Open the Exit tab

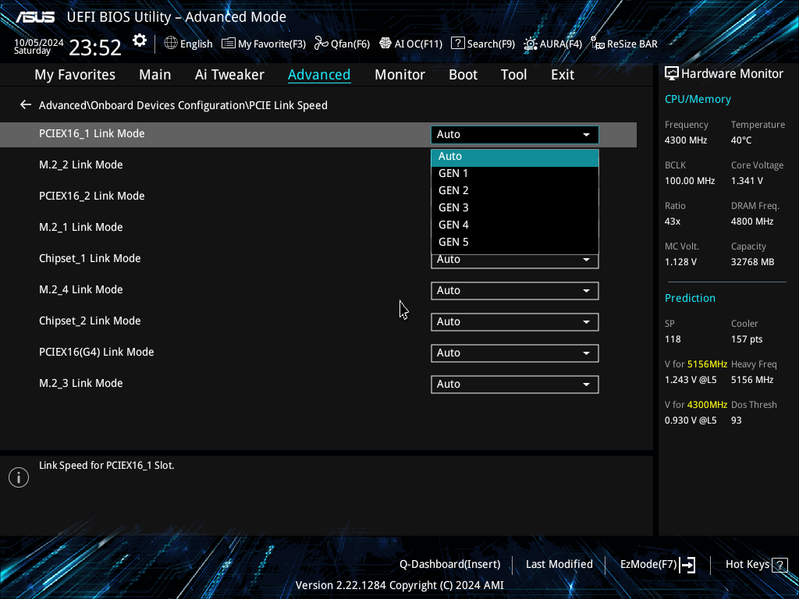(x=563, y=75)
